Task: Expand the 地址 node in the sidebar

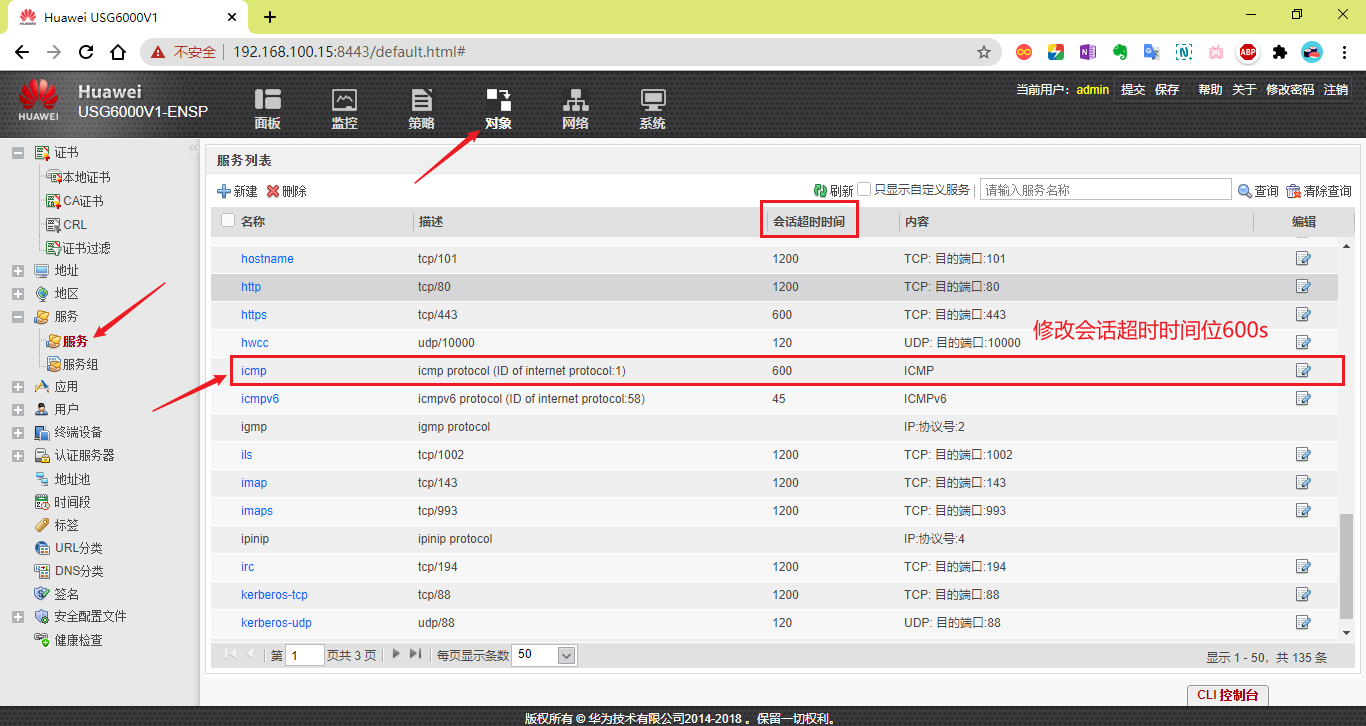Action: click(x=16, y=270)
